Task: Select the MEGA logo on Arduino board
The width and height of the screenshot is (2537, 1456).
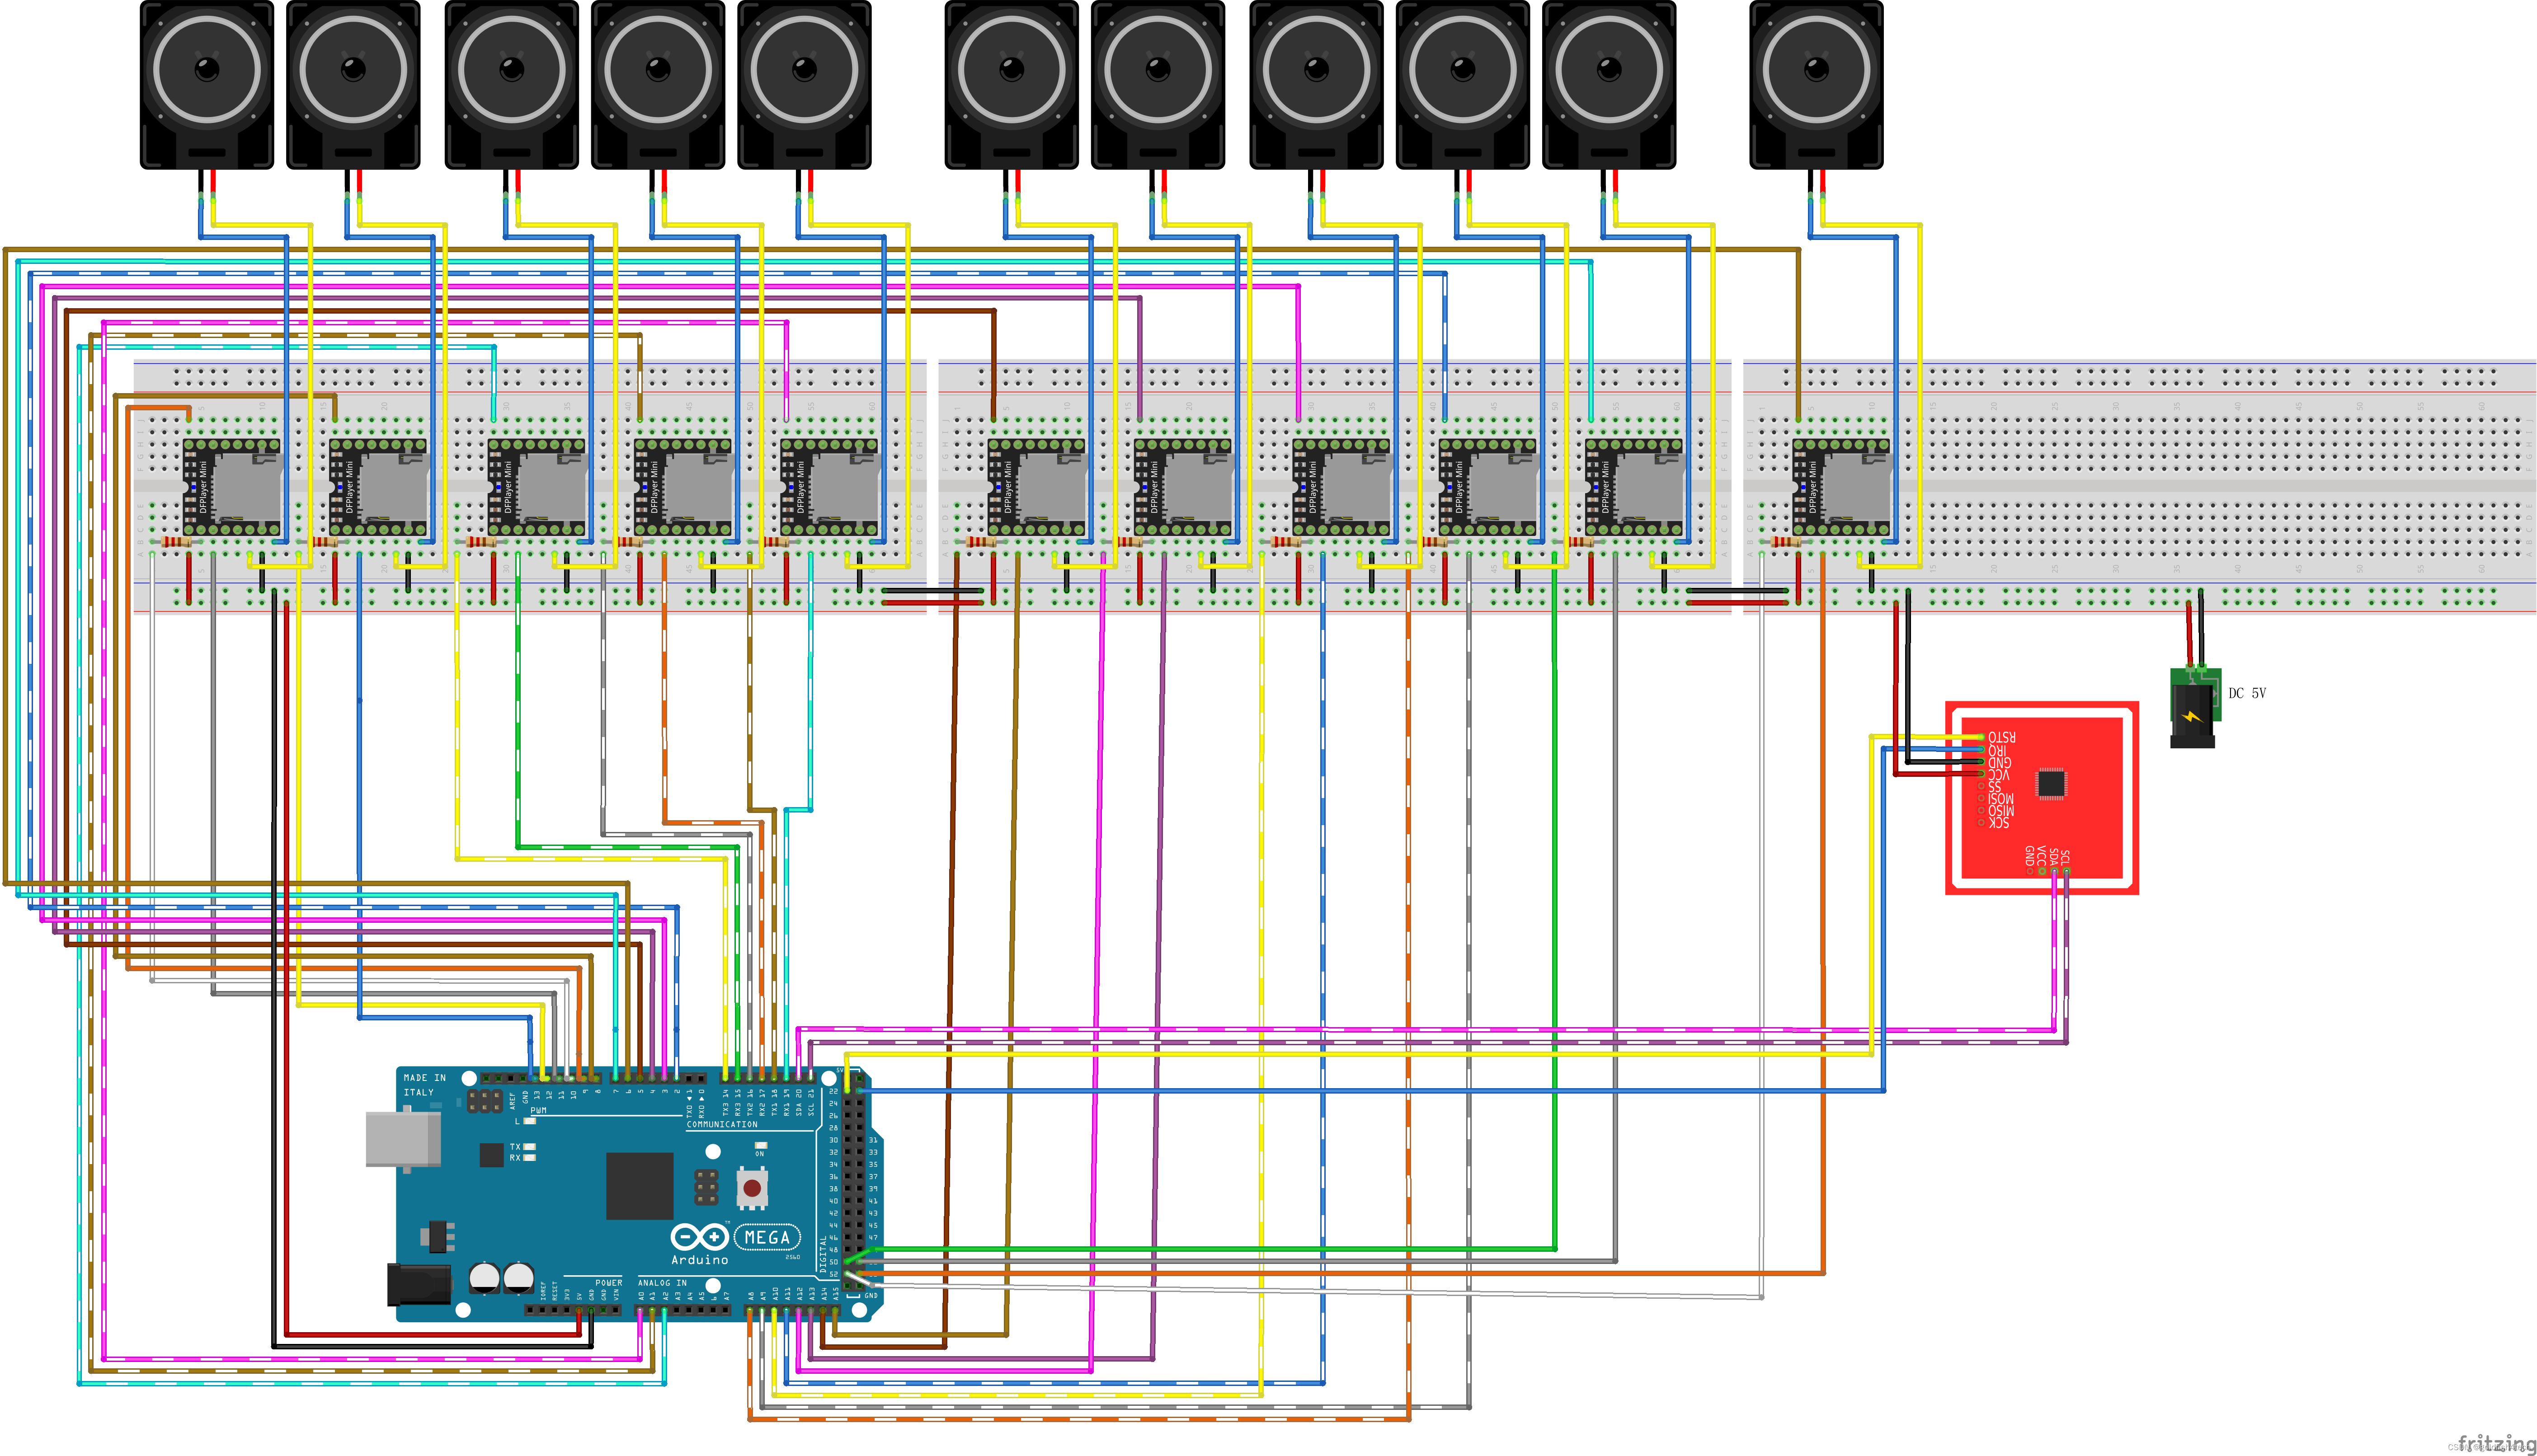Action: click(x=767, y=1237)
